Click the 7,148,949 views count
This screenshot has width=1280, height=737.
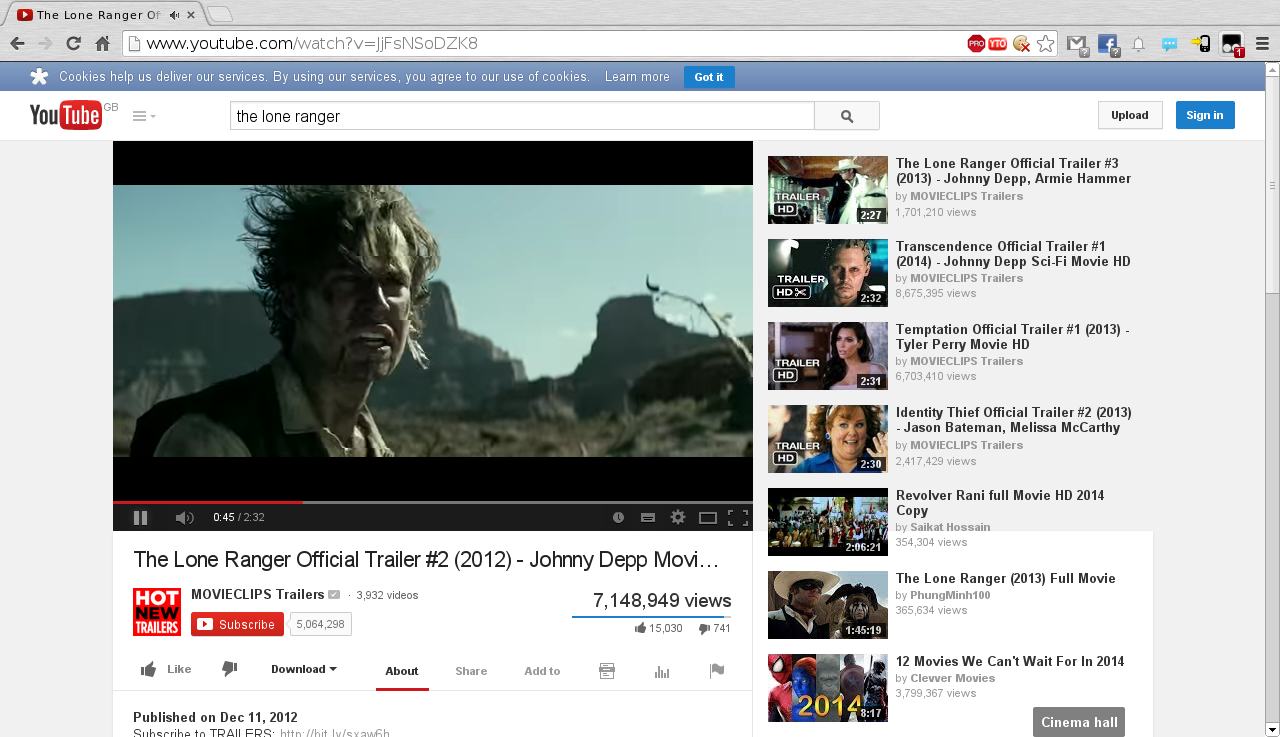(662, 600)
